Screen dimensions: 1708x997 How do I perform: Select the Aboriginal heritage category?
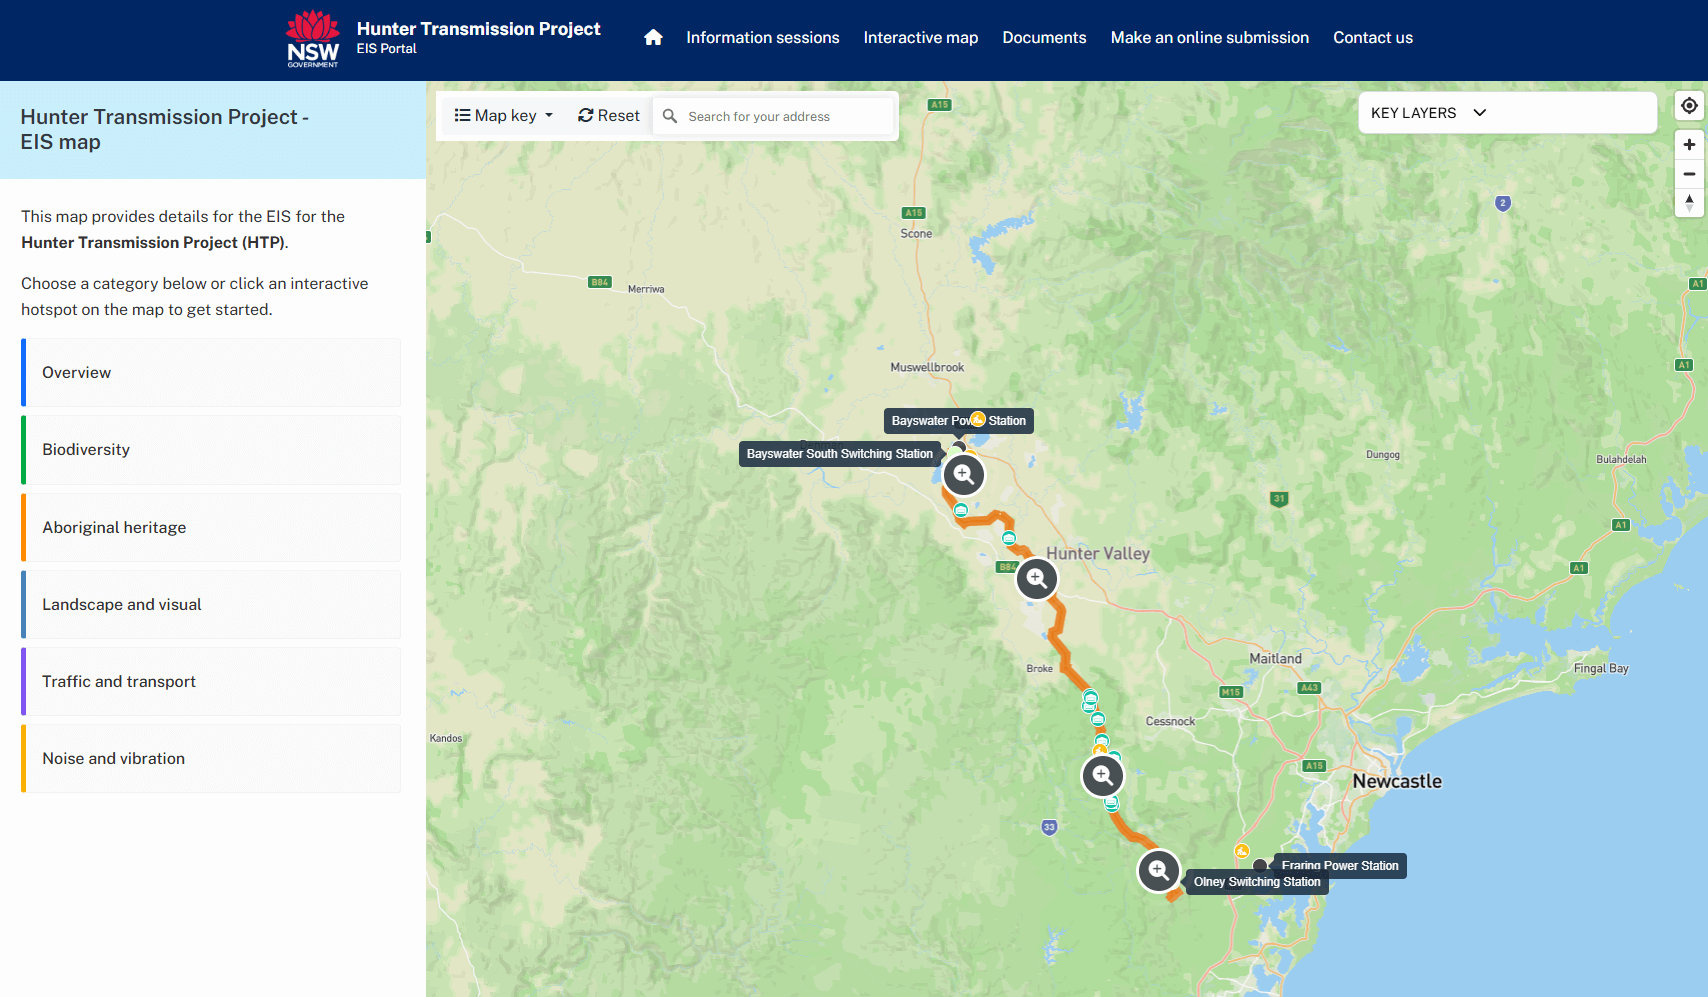[x=212, y=528]
